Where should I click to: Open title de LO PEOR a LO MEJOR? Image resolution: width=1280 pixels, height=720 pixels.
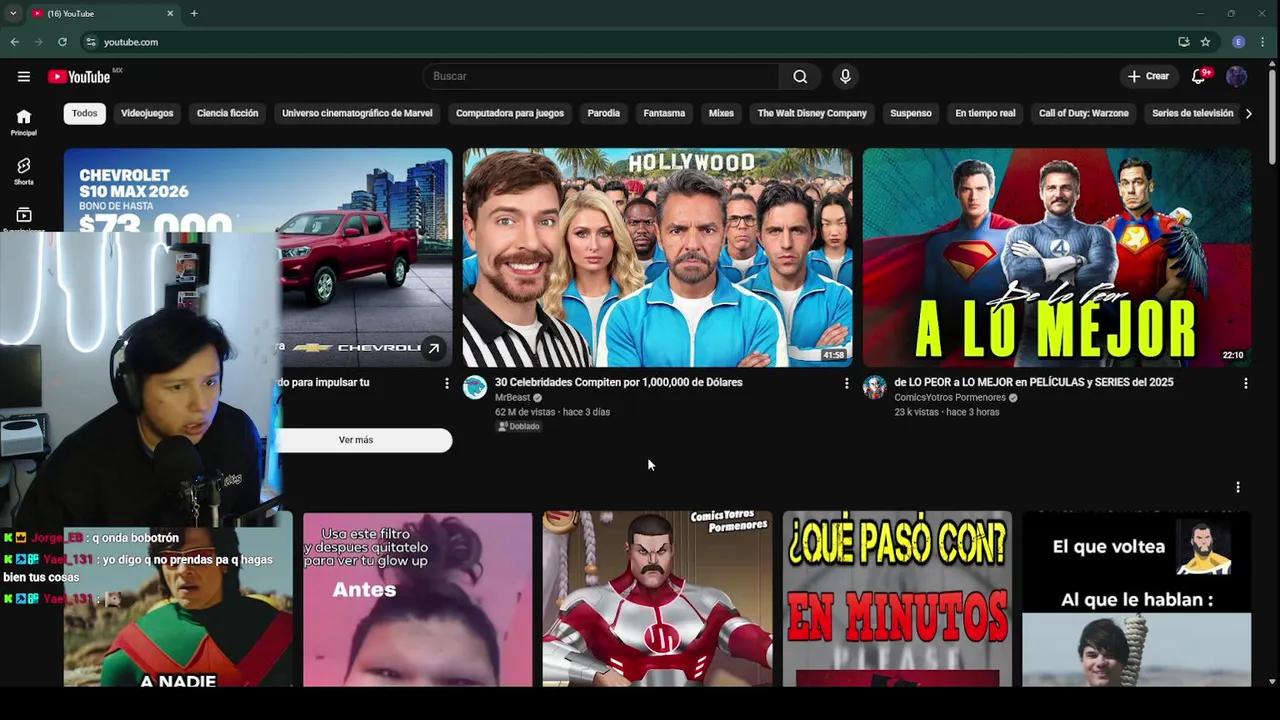click(x=1034, y=382)
